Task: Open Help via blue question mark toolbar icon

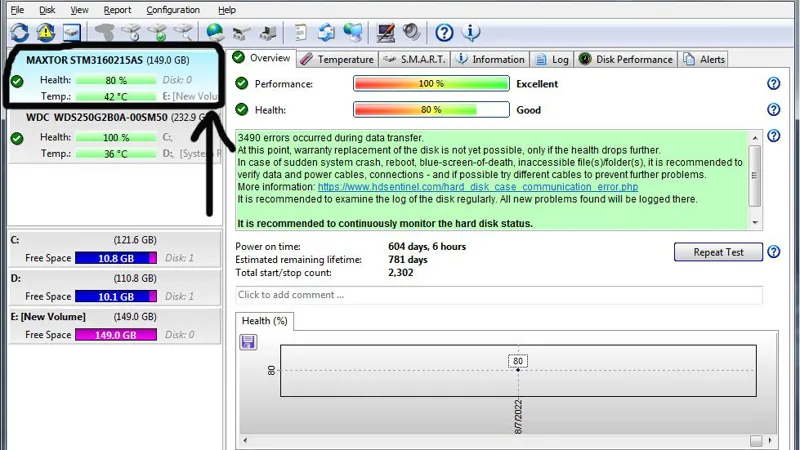Action: tap(444, 33)
